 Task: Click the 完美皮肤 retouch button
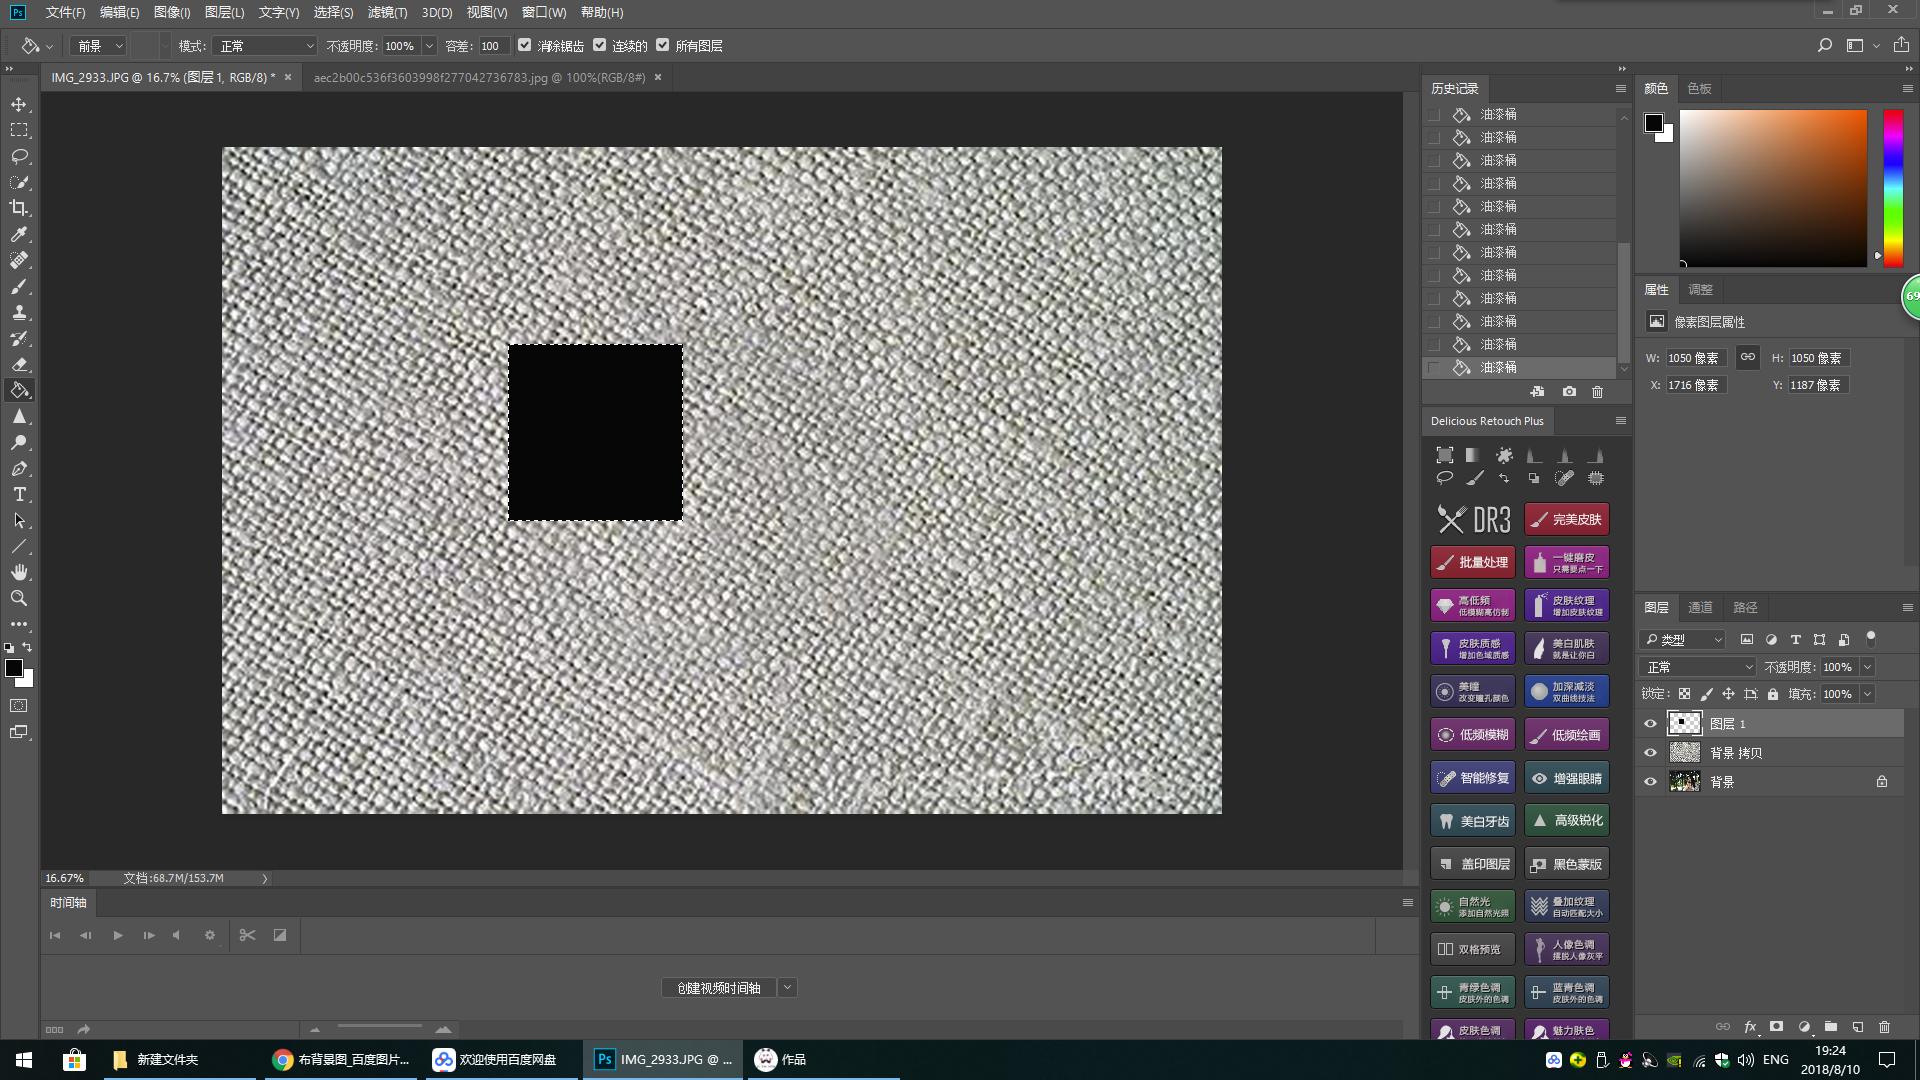1566,519
